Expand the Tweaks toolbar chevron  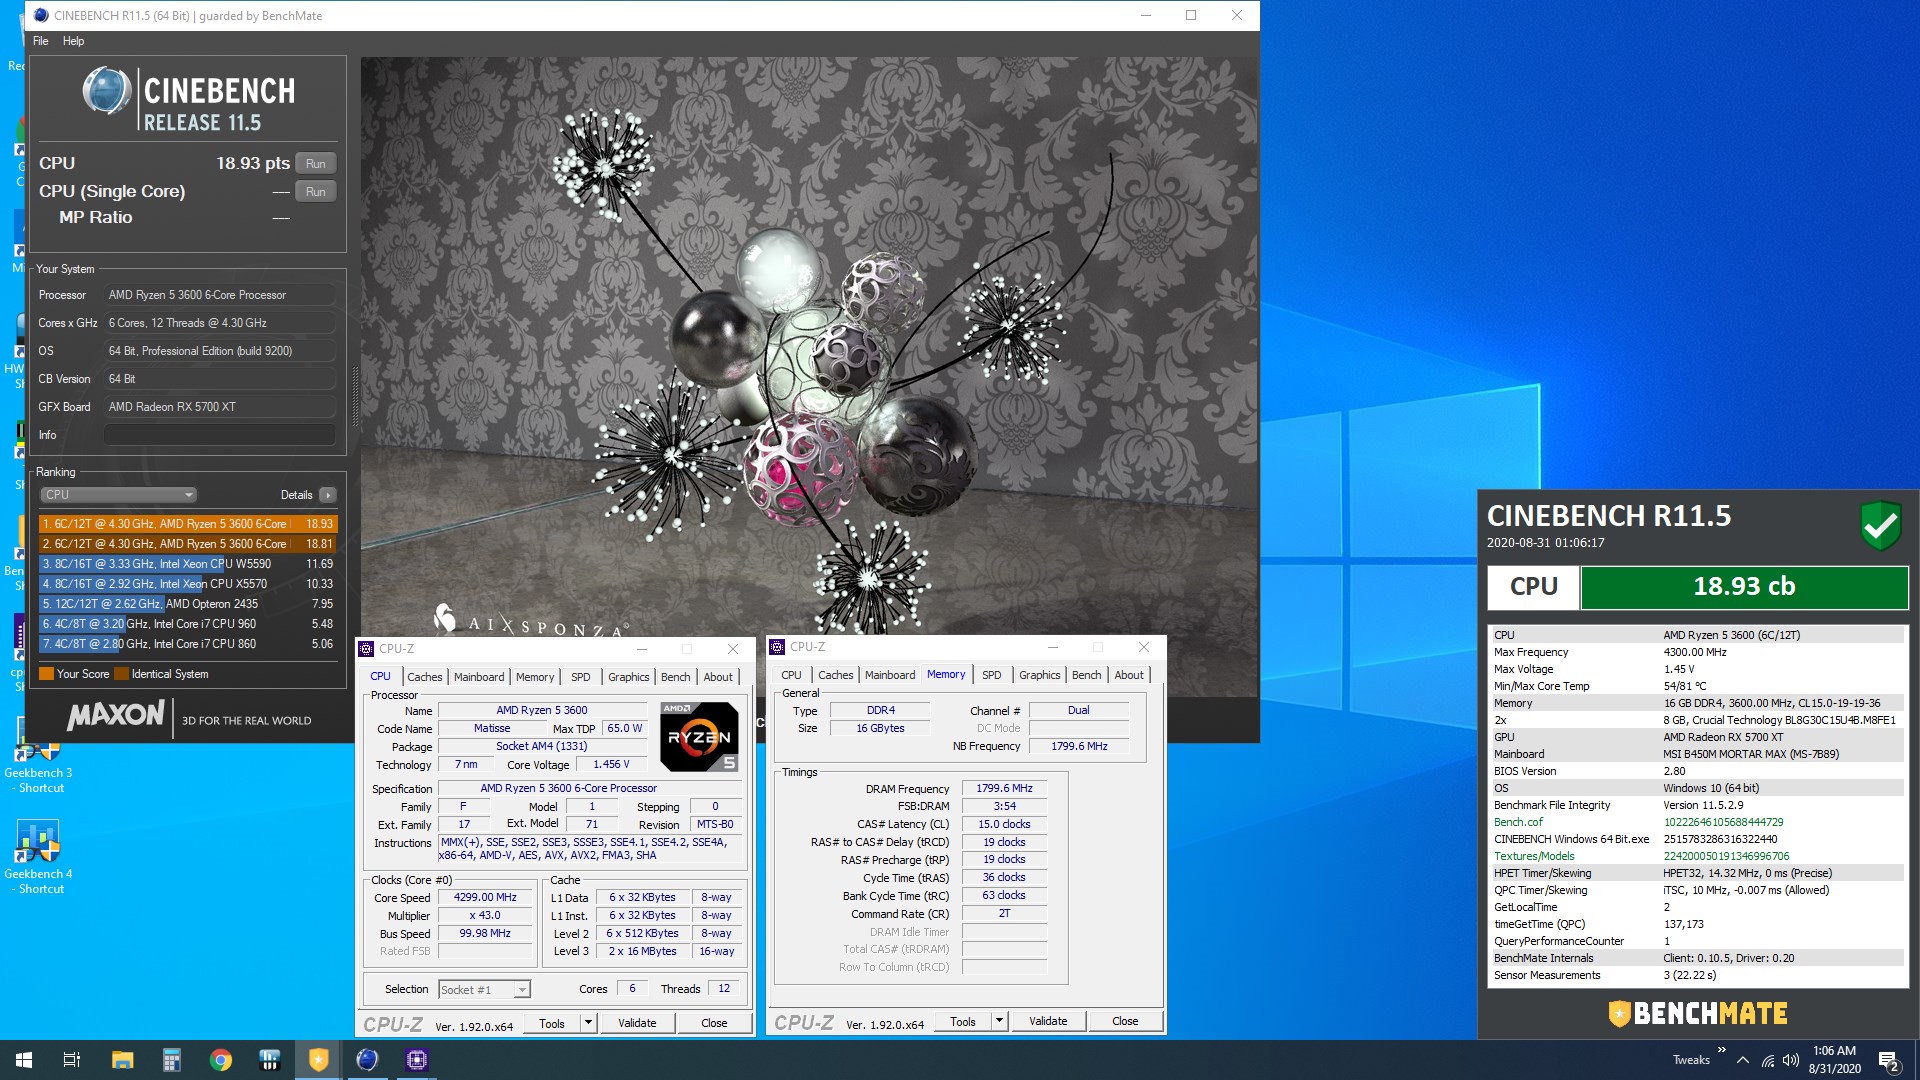[x=1721, y=1050]
